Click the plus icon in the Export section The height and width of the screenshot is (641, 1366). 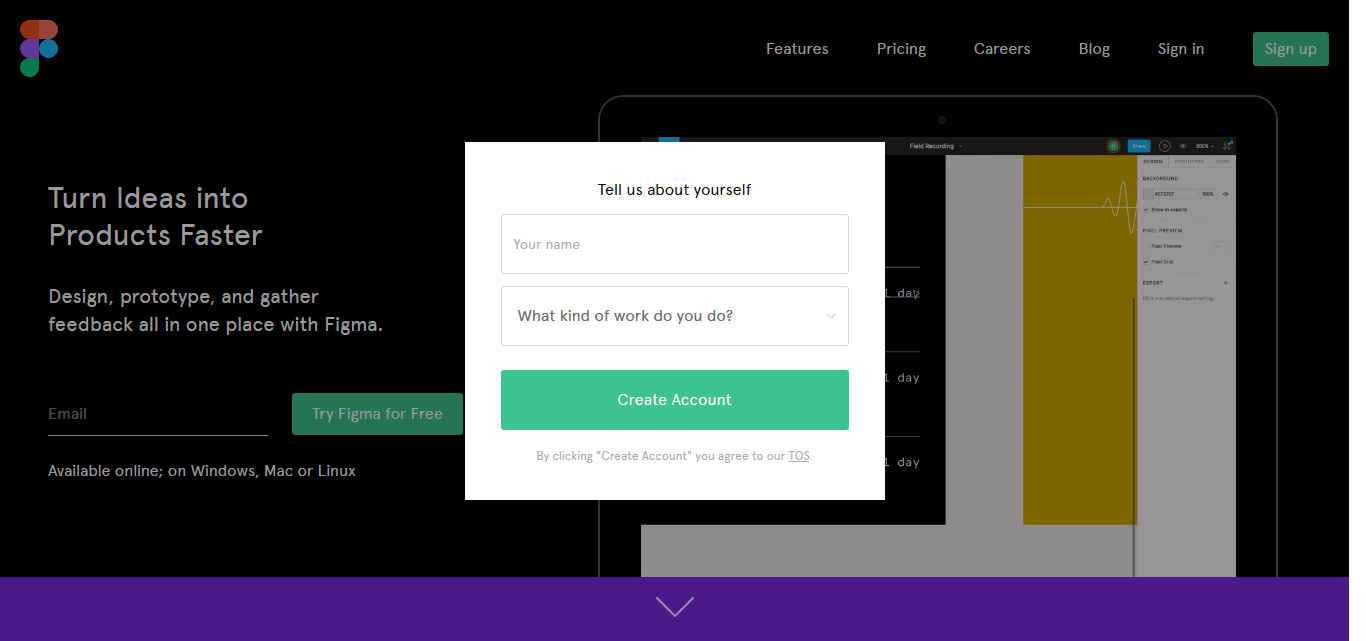click(x=1226, y=283)
